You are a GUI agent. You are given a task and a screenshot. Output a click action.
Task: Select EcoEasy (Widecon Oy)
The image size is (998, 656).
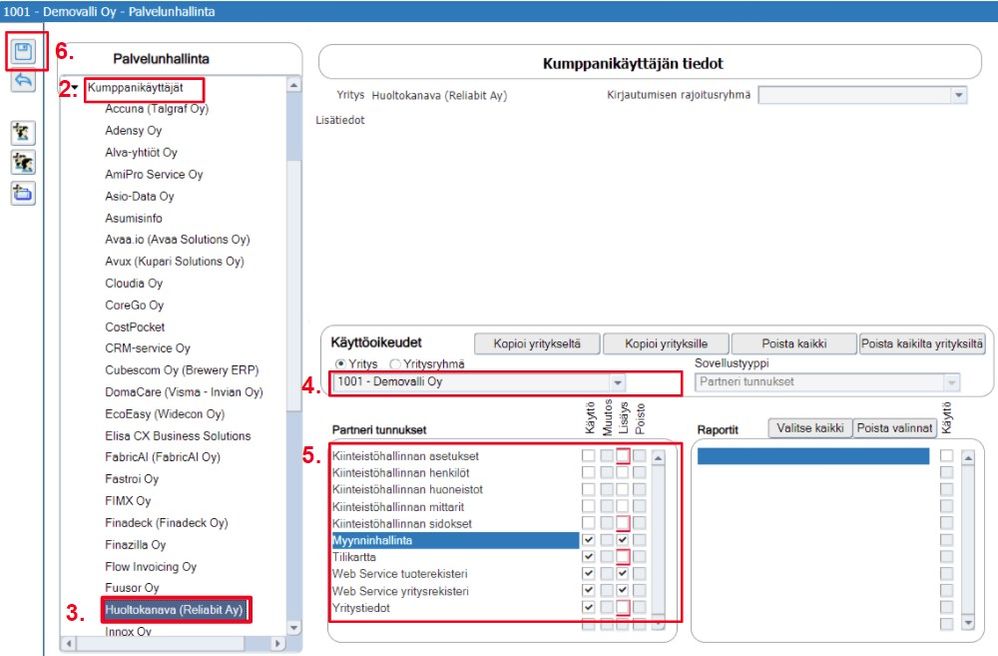click(164, 414)
